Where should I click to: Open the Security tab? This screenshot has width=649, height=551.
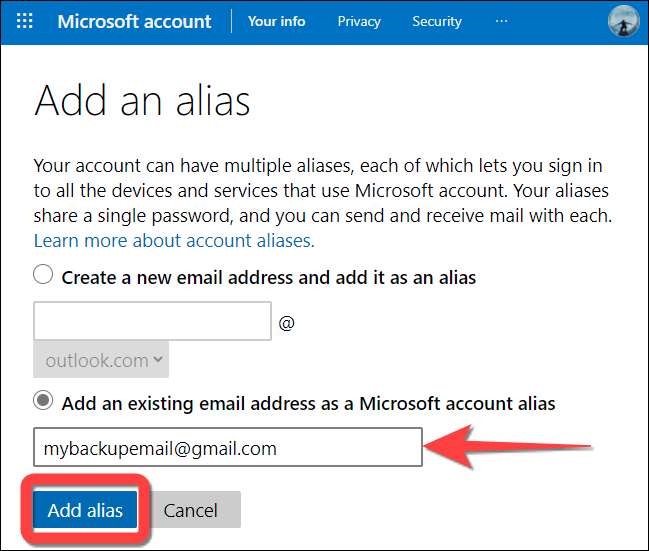pos(437,21)
